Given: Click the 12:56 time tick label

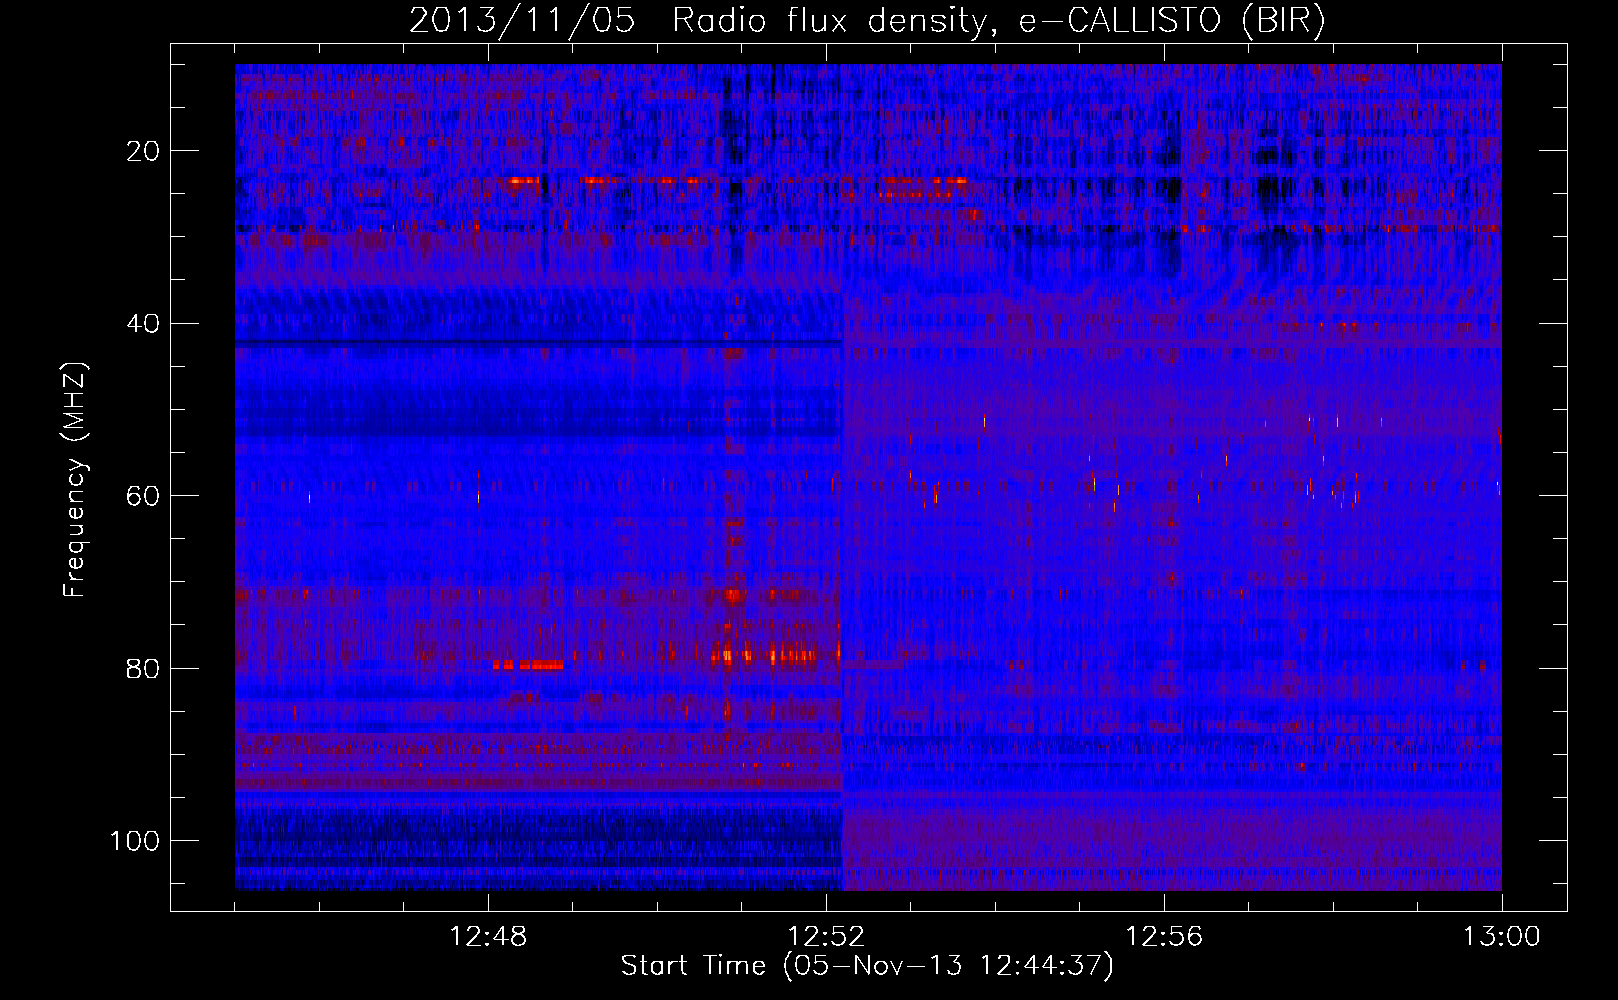Looking at the screenshot, I should (1164, 937).
